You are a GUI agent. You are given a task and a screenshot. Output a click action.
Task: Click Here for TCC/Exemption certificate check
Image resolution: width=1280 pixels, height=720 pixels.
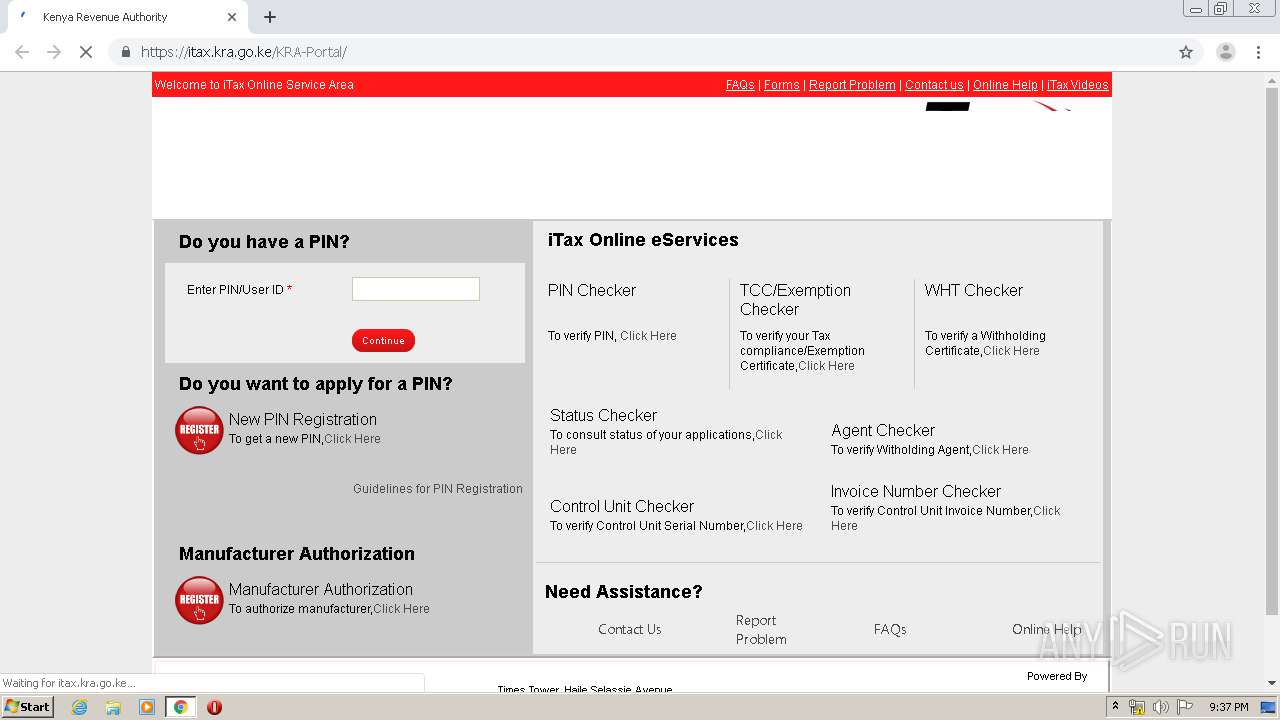click(x=826, y=366)
